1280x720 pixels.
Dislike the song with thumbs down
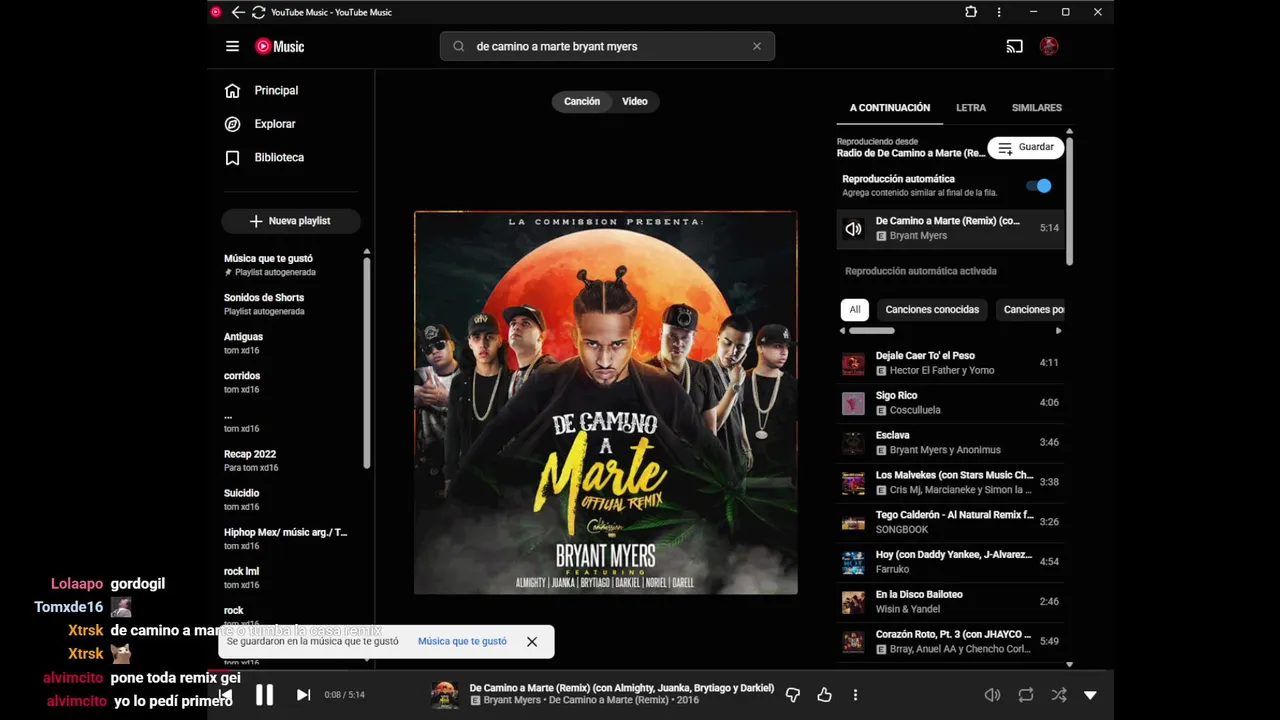(x=793, y=695)
